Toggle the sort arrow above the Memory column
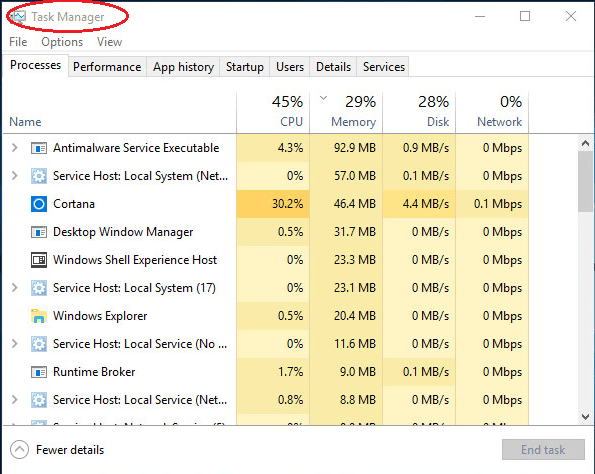595x474 pixels. coord(323,98)
